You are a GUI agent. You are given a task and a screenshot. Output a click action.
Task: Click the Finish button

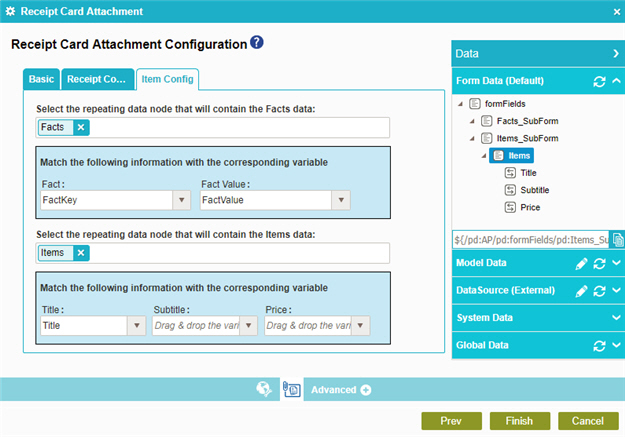click(519, 421)
